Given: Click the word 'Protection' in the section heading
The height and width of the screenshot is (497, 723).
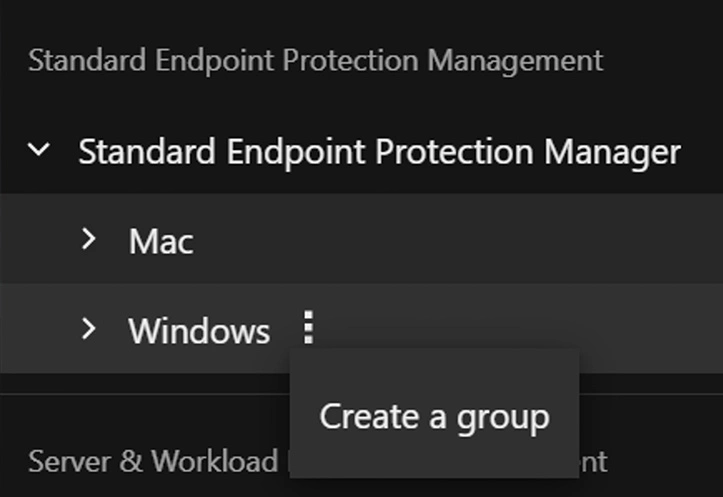Looking at the screenshot, I should (351, 60).
